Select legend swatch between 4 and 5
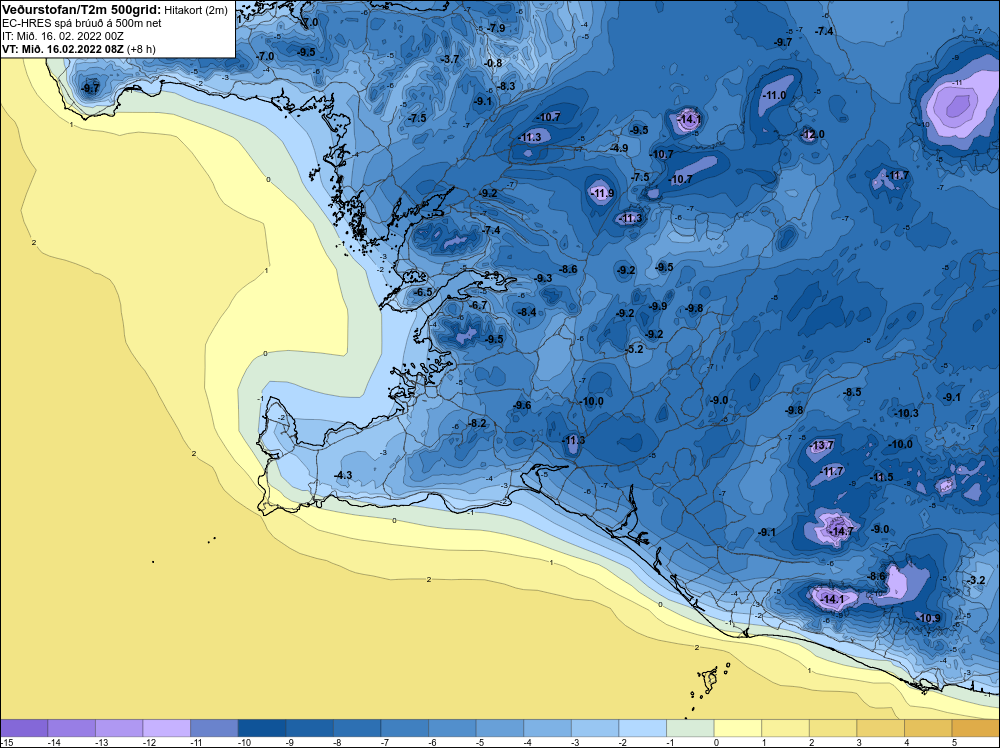This screenshot has height=748, width=1000. point(929,728)
